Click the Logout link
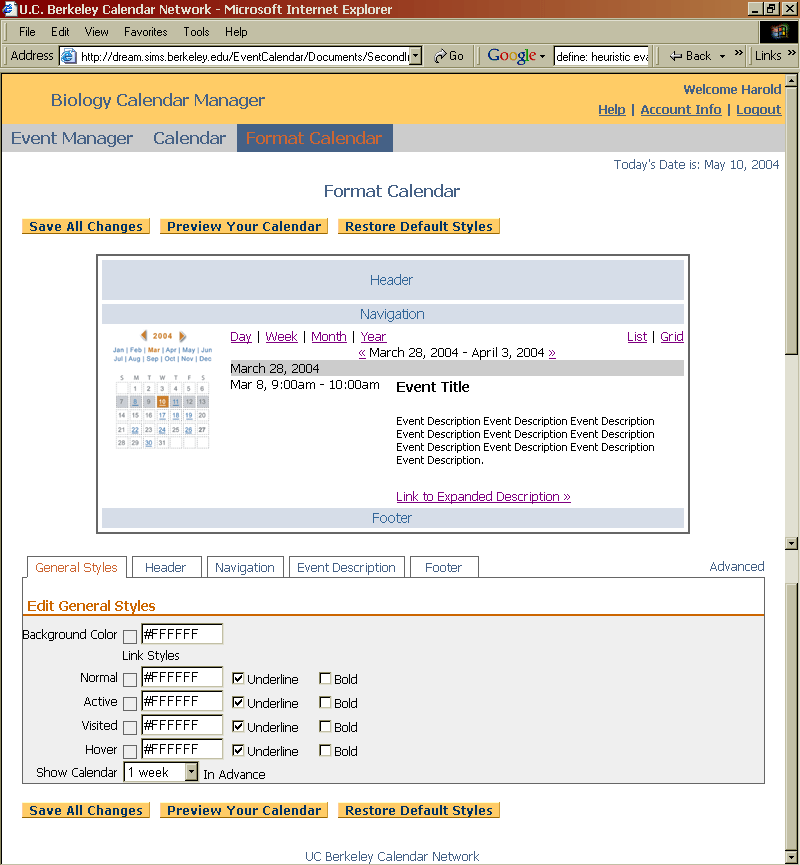Viewport: 800px width, 865px height. 759,109
